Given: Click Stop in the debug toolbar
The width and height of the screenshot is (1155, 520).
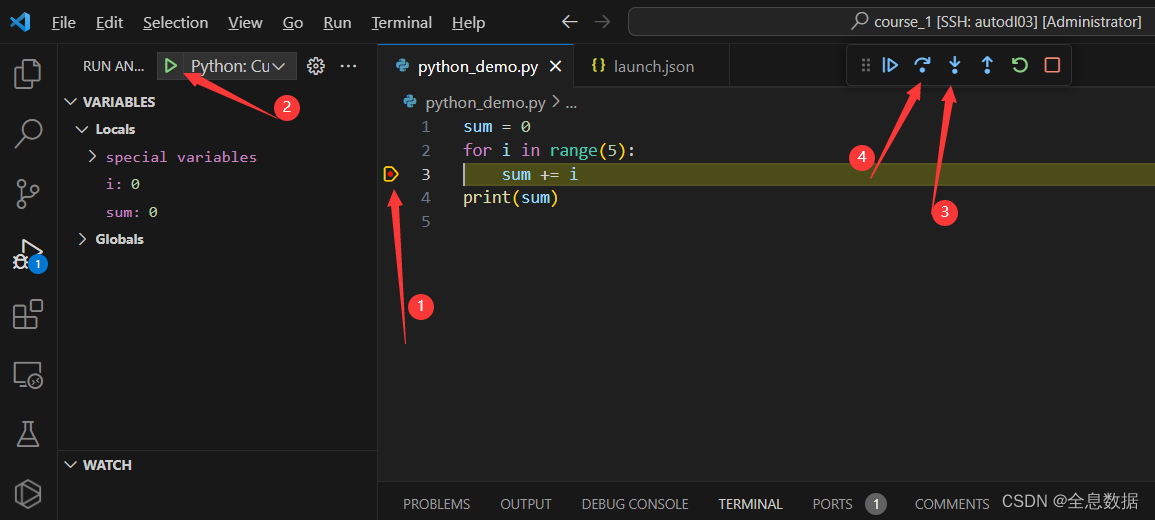Looking at the screenshot, I should (x=1052, y=66).
